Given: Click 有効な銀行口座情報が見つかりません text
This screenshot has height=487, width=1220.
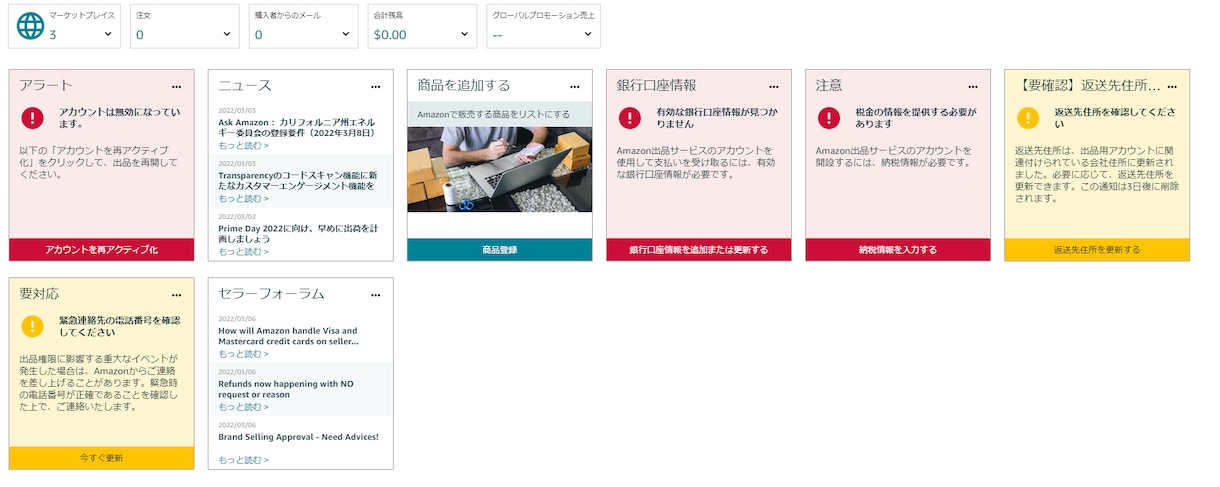Looking at the screenshot, I should tap(716, 119).
